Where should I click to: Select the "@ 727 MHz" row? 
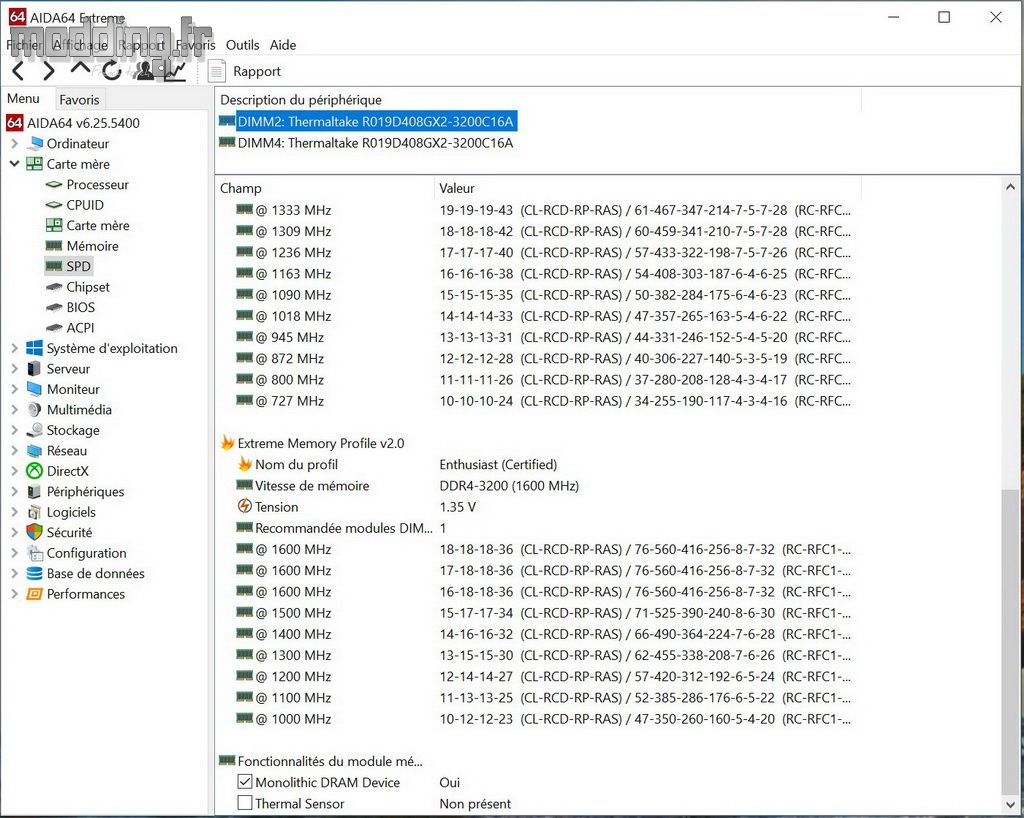coord(543,401)
